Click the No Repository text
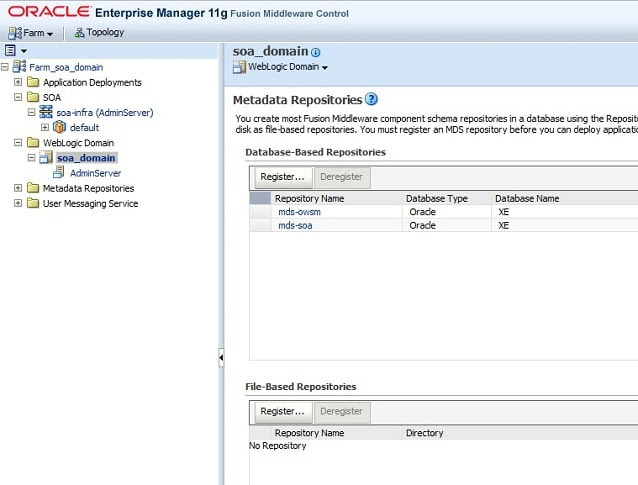This screenshot has height=485, width=638. tap(277, 446)
